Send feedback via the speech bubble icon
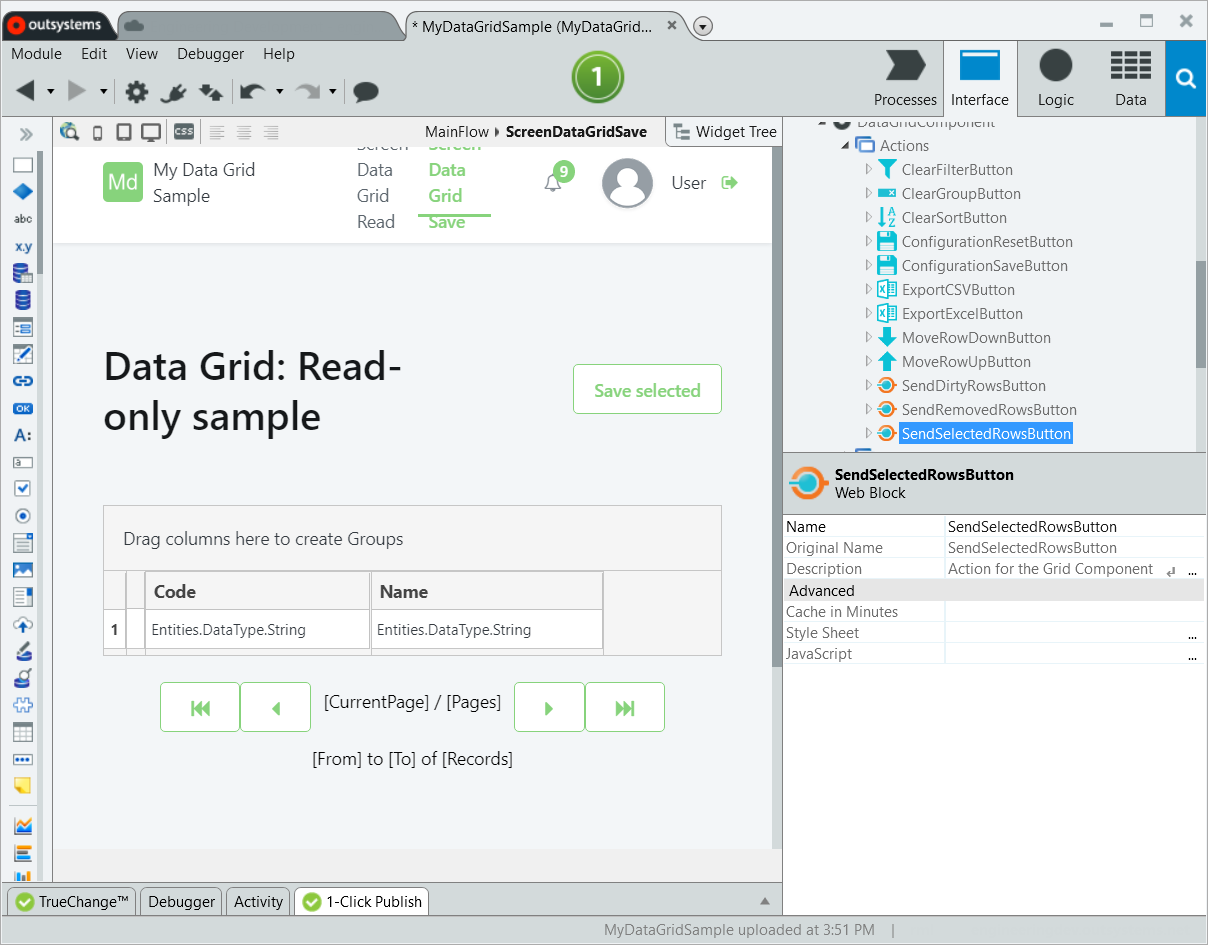 pyautogui.click(x=365, y=91)
